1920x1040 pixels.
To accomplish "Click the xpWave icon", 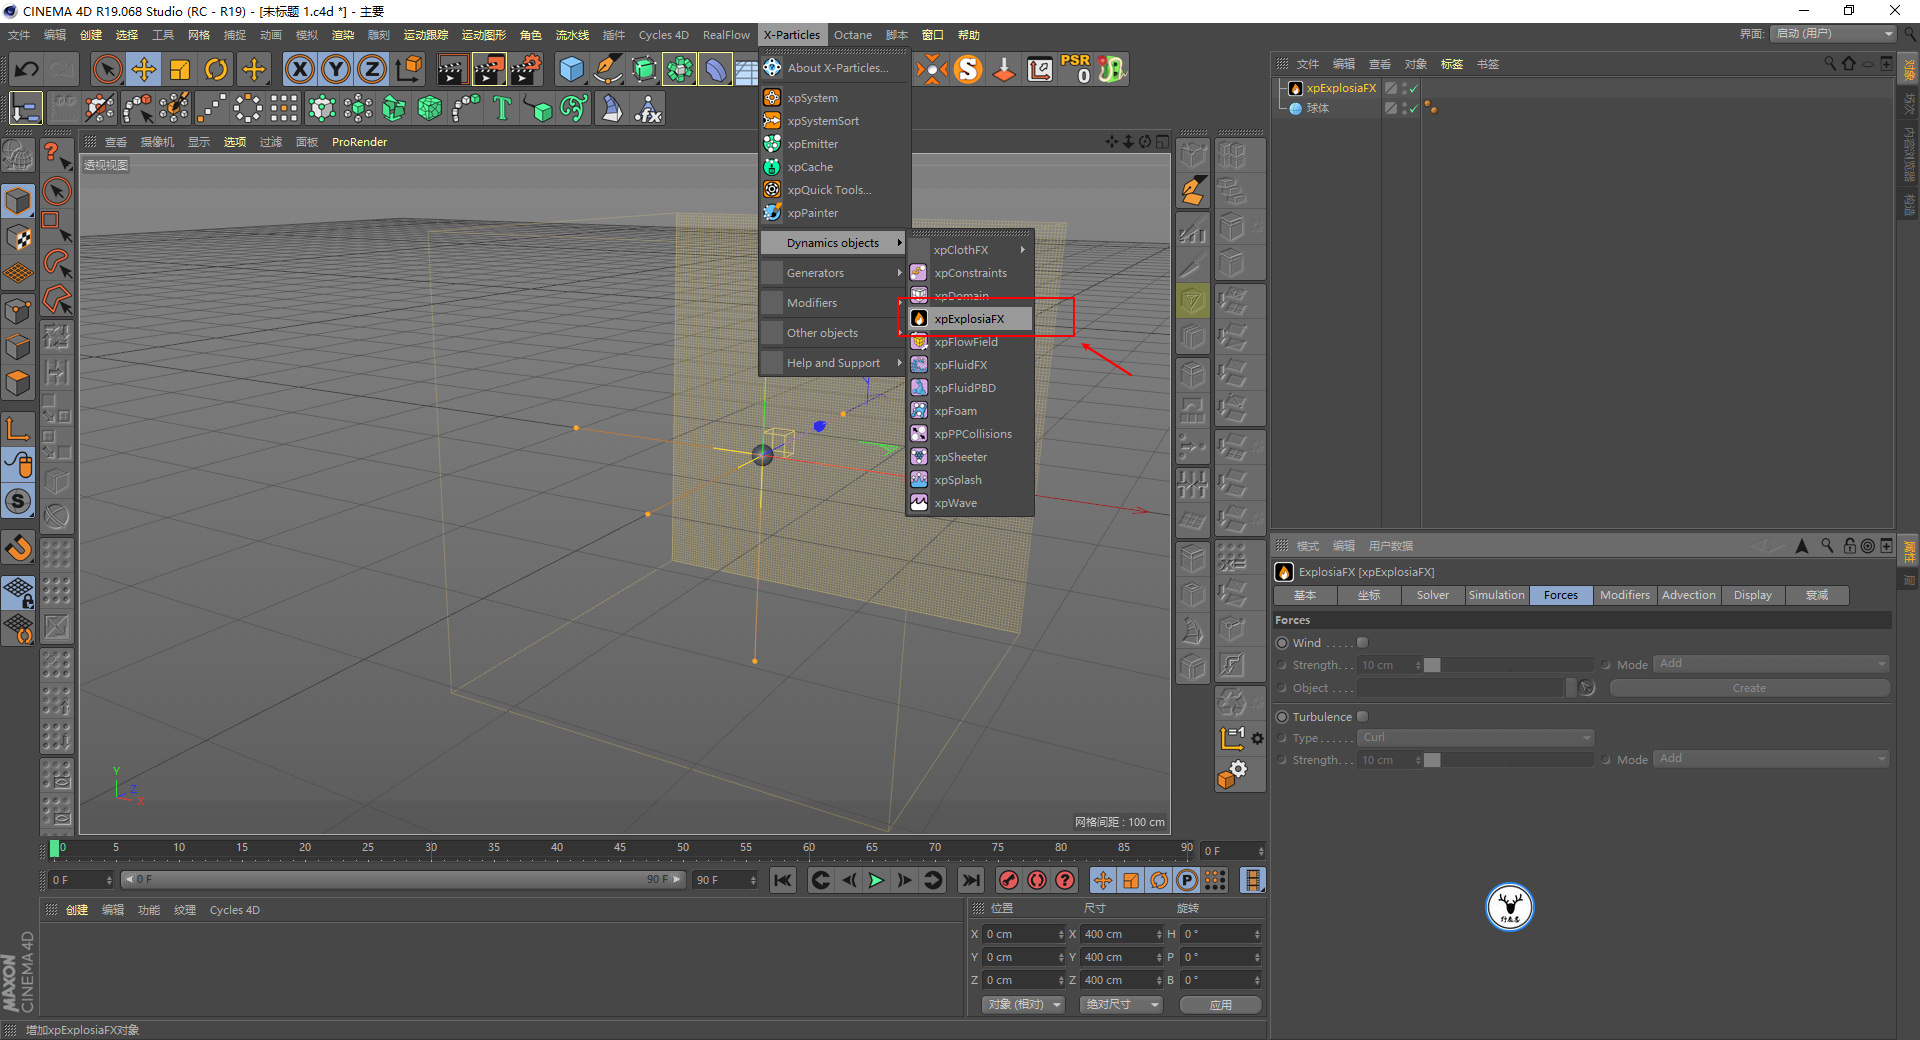I will [919, 503].
